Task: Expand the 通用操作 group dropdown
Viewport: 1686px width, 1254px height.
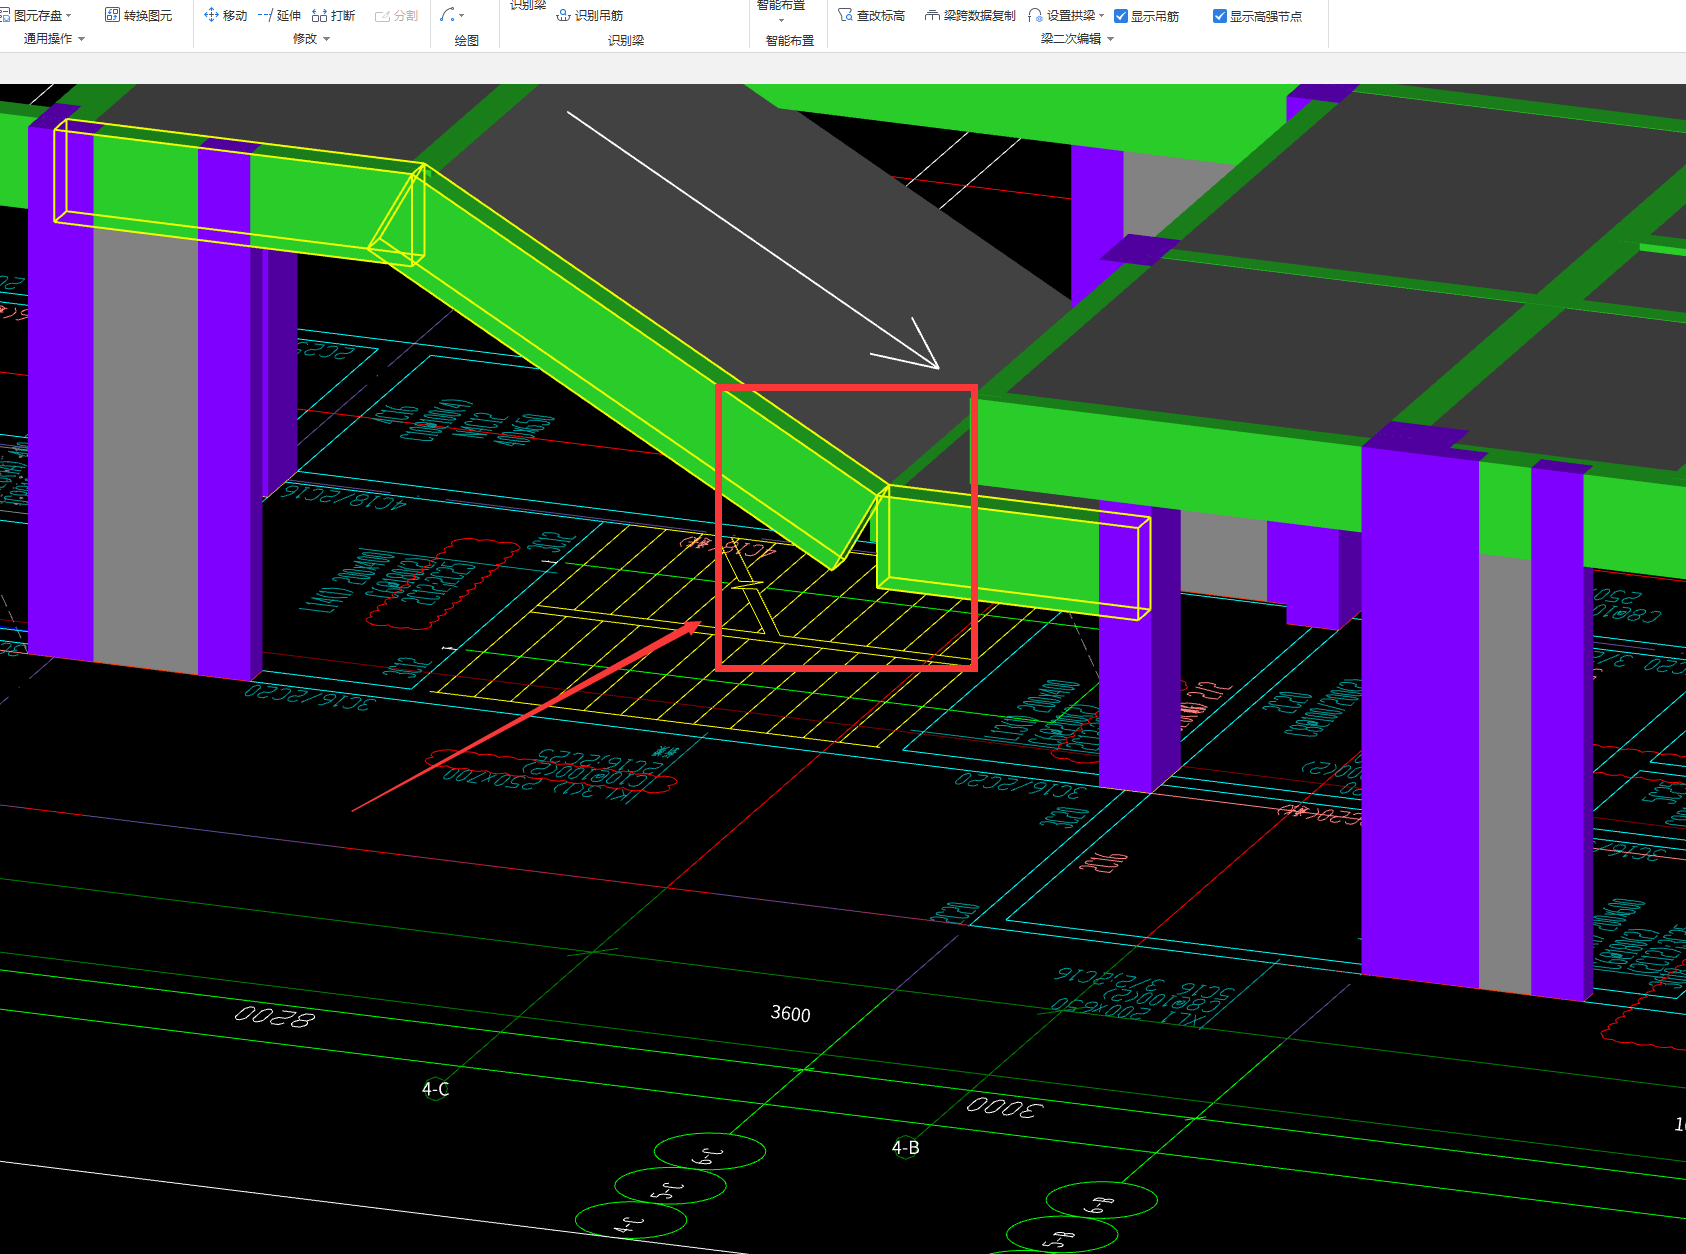Action: coord(82,39)
